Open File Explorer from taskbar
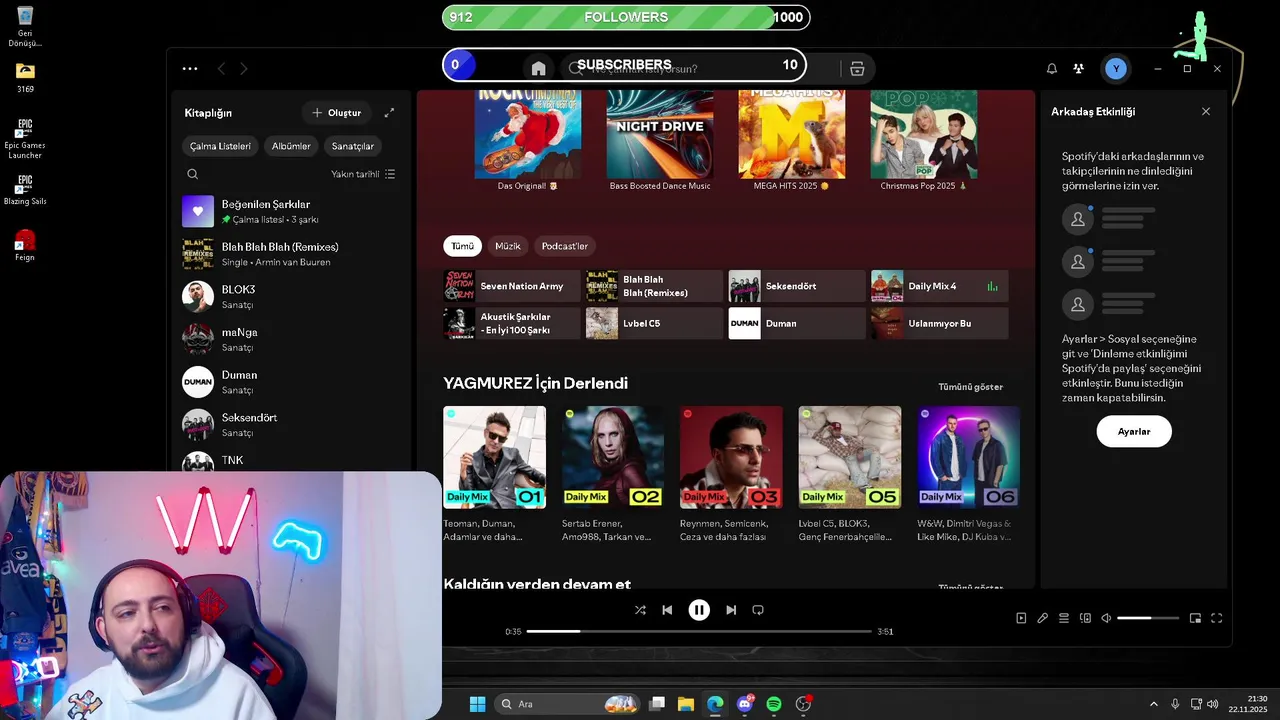Image resolution: width=1280 pixels, height=720 pixels. [x=686, y=704]
